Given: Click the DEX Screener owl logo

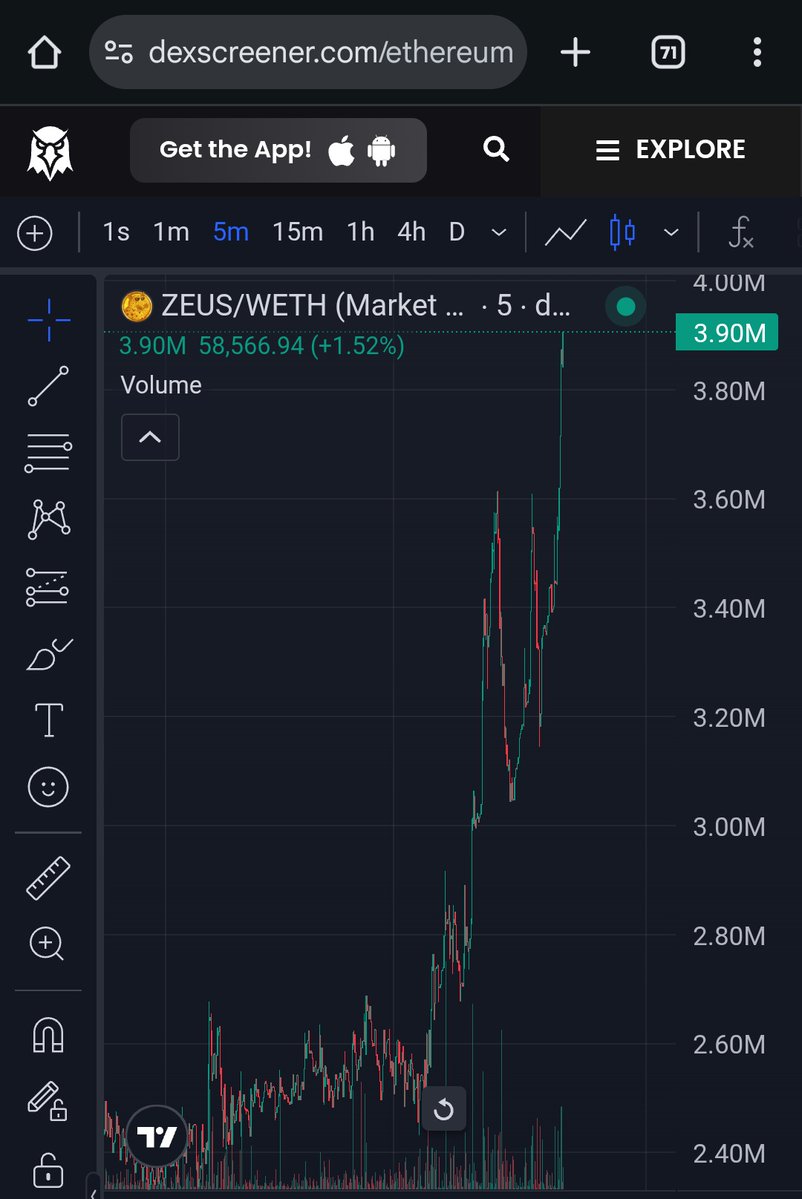Looking at the screenshot, I should click(50, 152).
